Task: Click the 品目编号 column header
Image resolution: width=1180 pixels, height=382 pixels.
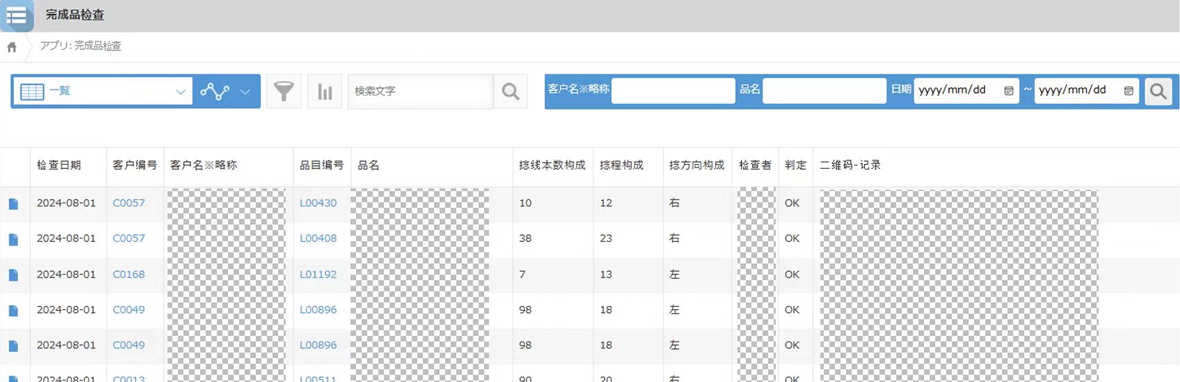Action: click(322, 165)
